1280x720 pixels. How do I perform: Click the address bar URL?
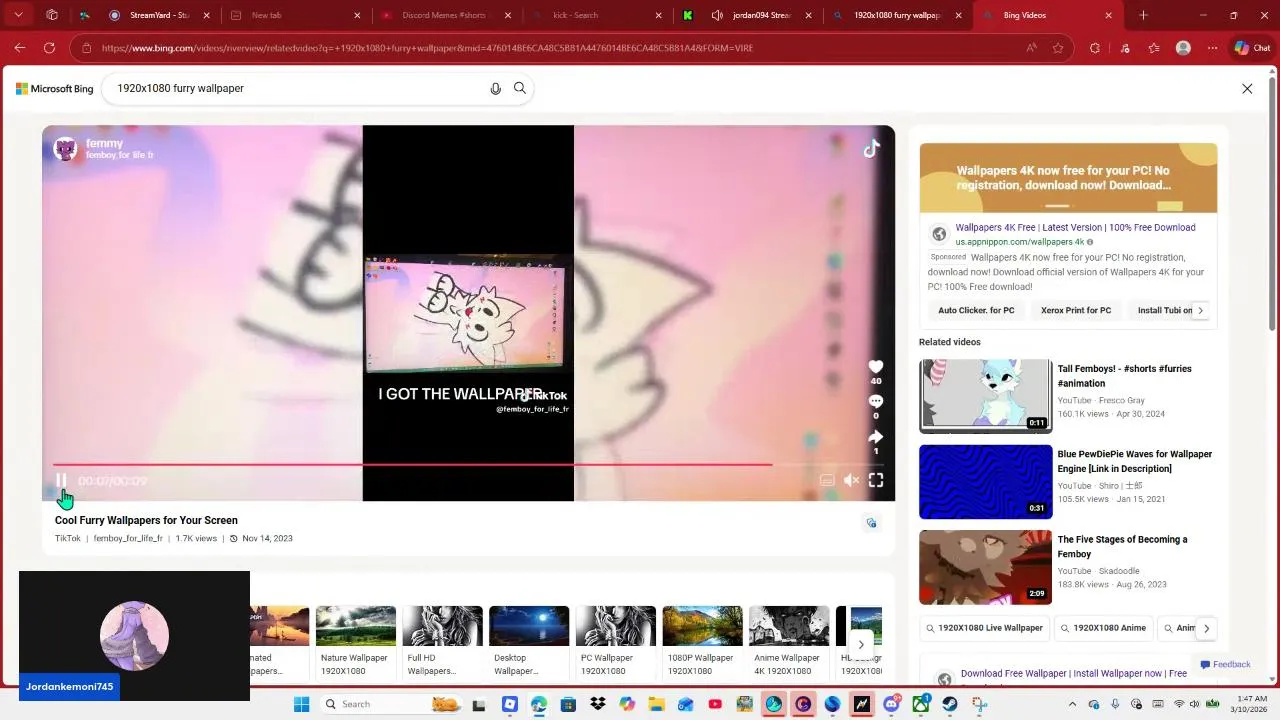tap(427, 48)
